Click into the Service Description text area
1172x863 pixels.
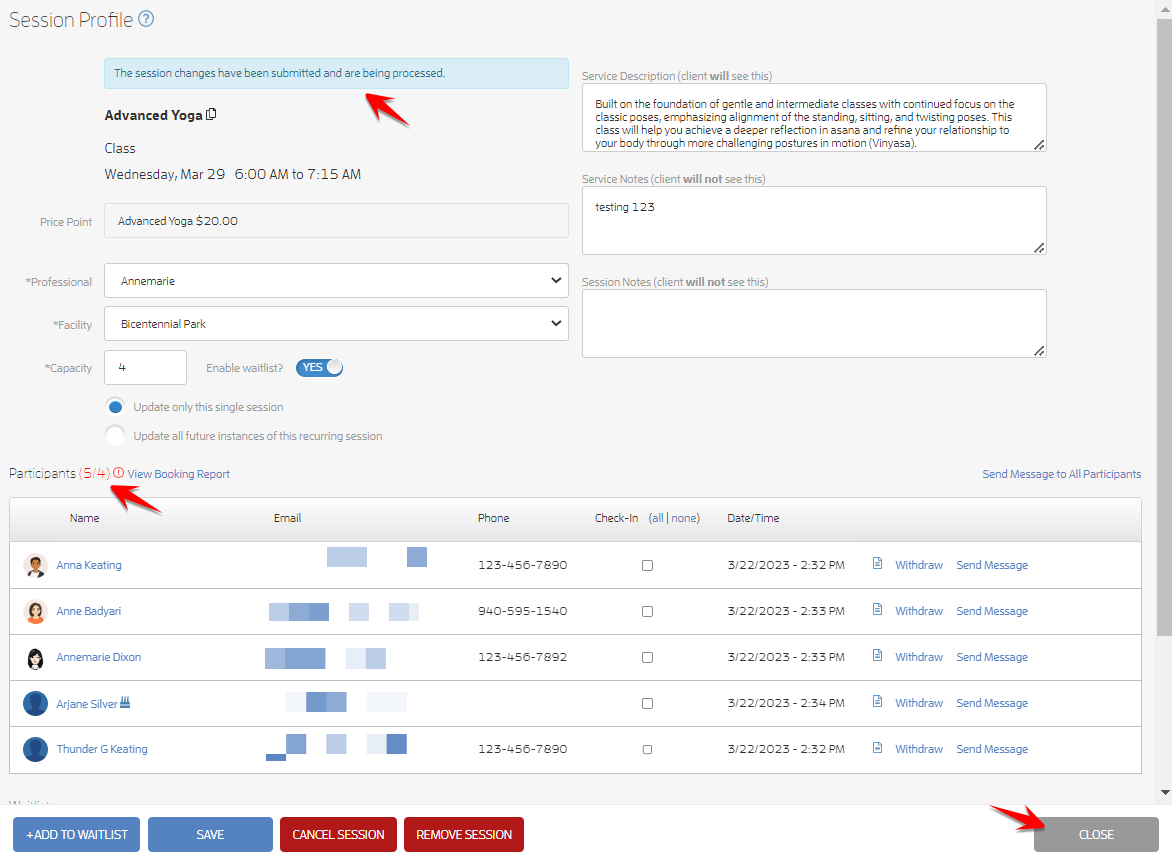(x=814, y=117)
